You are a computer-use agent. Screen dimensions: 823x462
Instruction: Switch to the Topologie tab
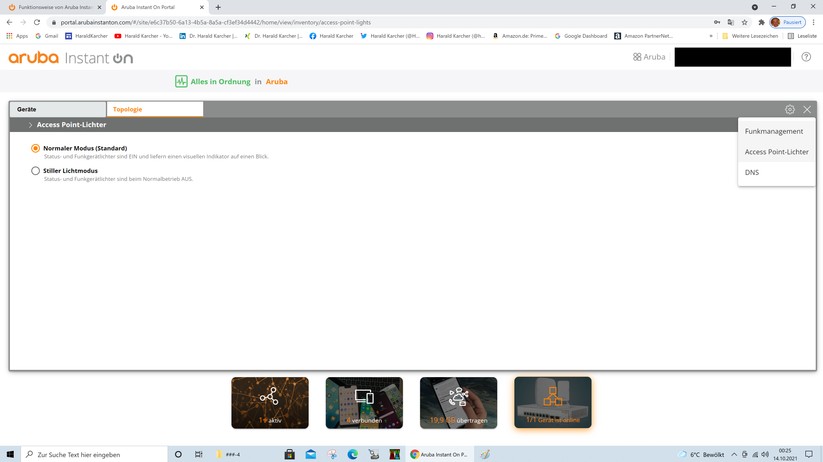pyautogui.click(x=154, y=109)
